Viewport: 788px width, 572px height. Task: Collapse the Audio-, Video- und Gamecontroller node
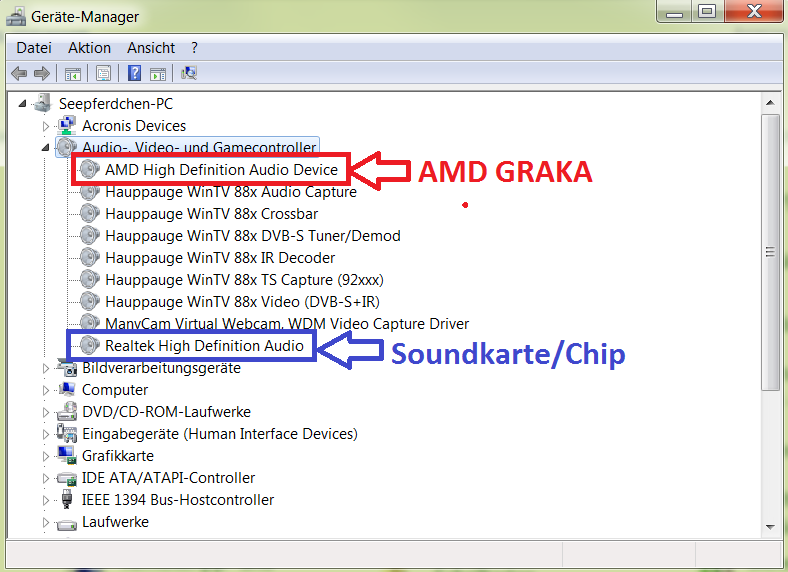tap(46, 148)
